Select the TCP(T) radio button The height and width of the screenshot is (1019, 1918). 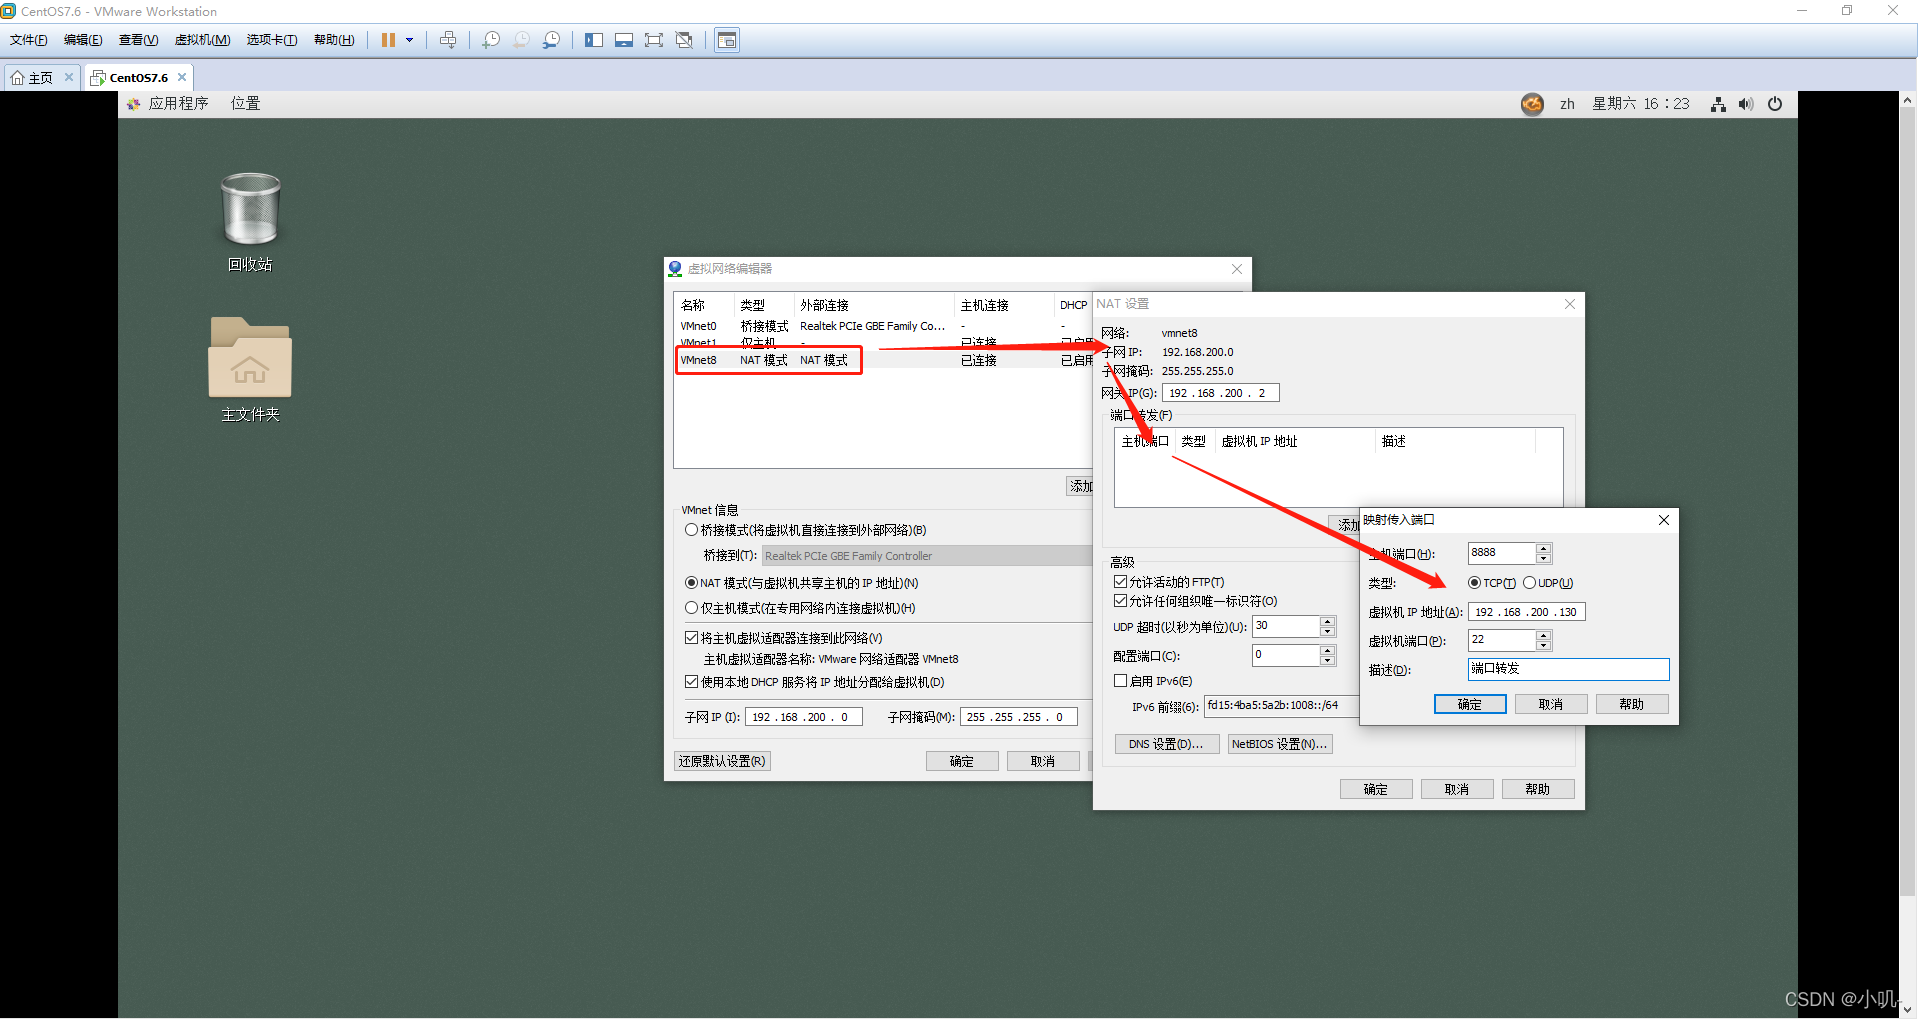click(x=1474, y=583)
